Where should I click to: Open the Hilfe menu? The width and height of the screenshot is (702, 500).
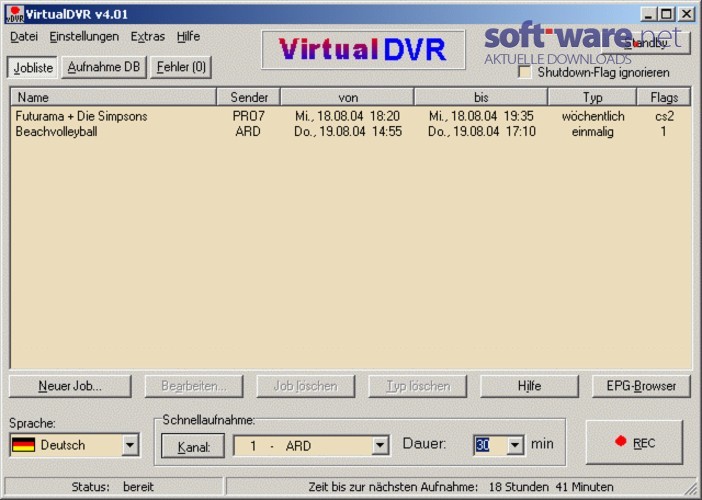188,37
